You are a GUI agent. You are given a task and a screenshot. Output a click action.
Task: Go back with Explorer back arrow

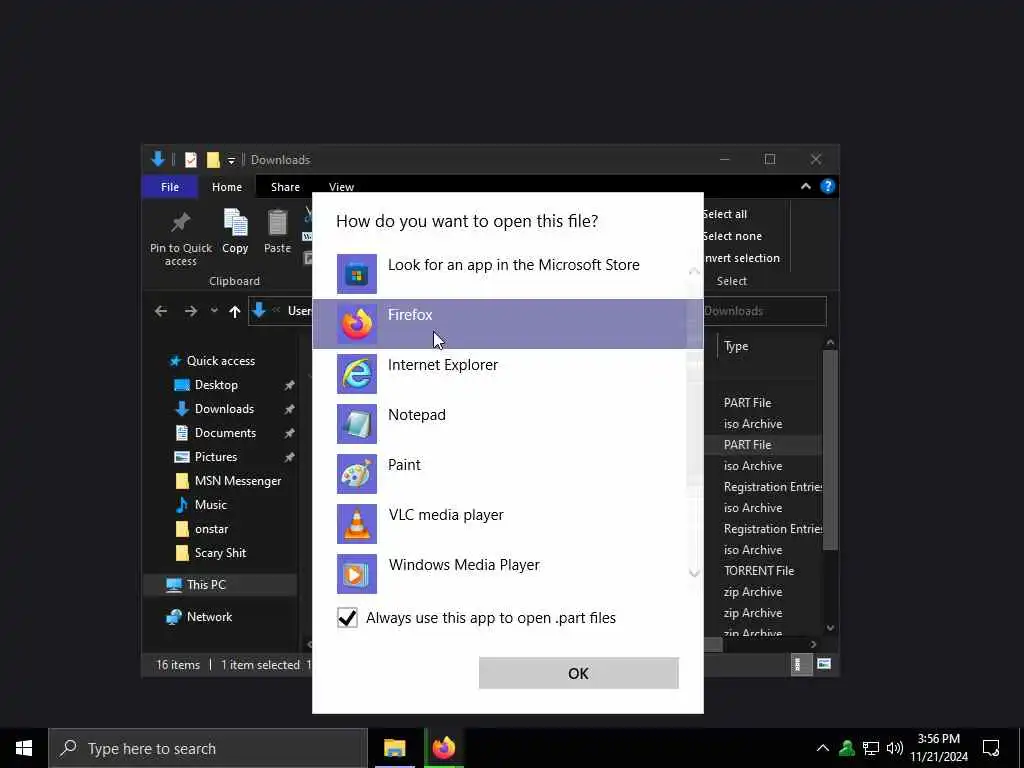[161, 312]
